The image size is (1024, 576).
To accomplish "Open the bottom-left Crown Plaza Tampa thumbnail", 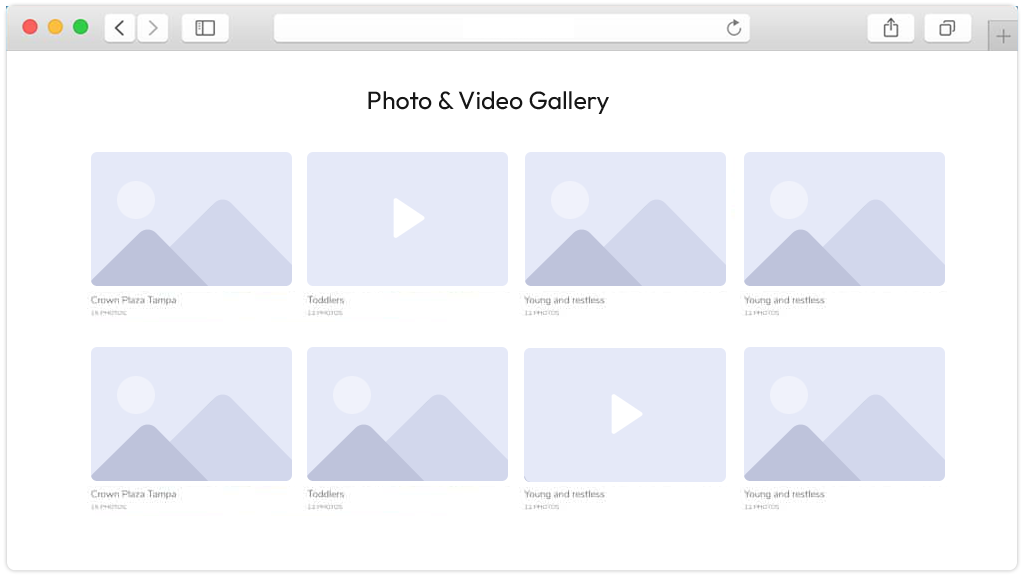I will (x=191, y=413).
